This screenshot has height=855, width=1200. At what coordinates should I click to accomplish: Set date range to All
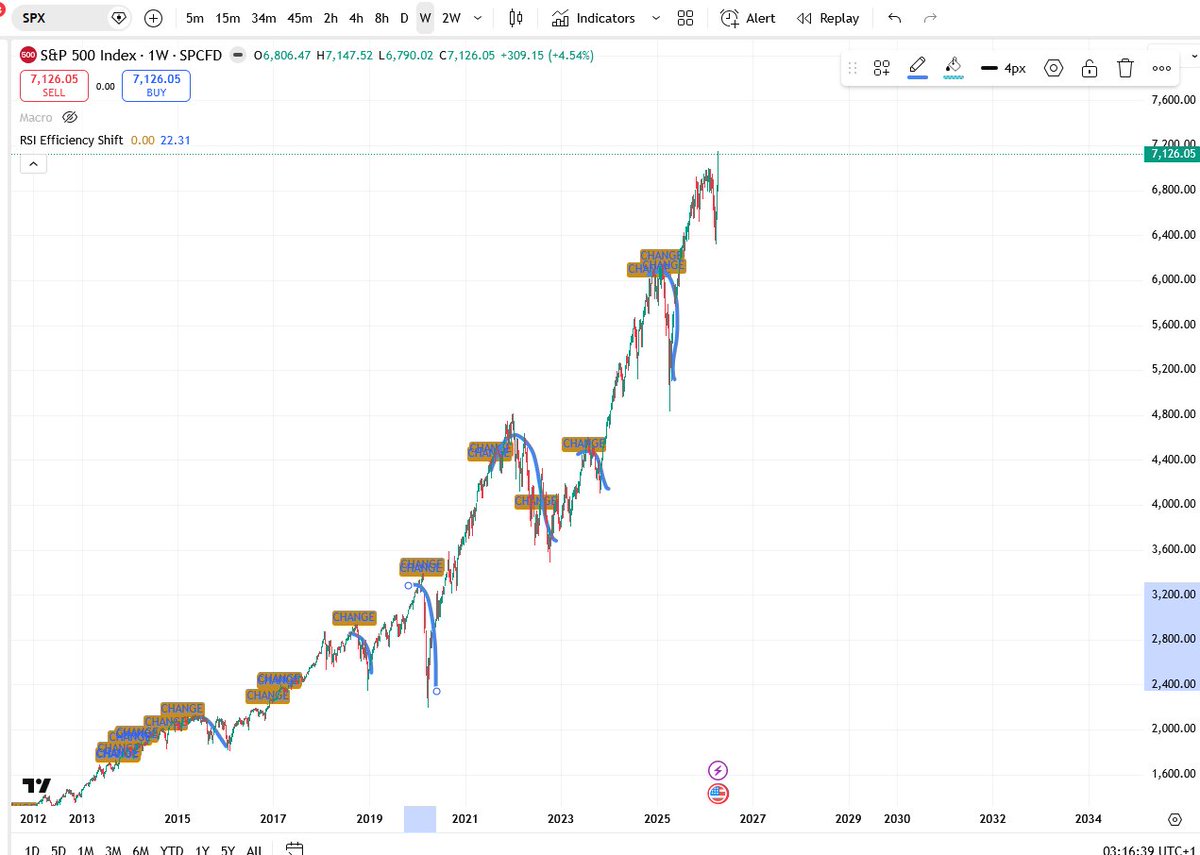pyautogui.click(x=254, y=850)
